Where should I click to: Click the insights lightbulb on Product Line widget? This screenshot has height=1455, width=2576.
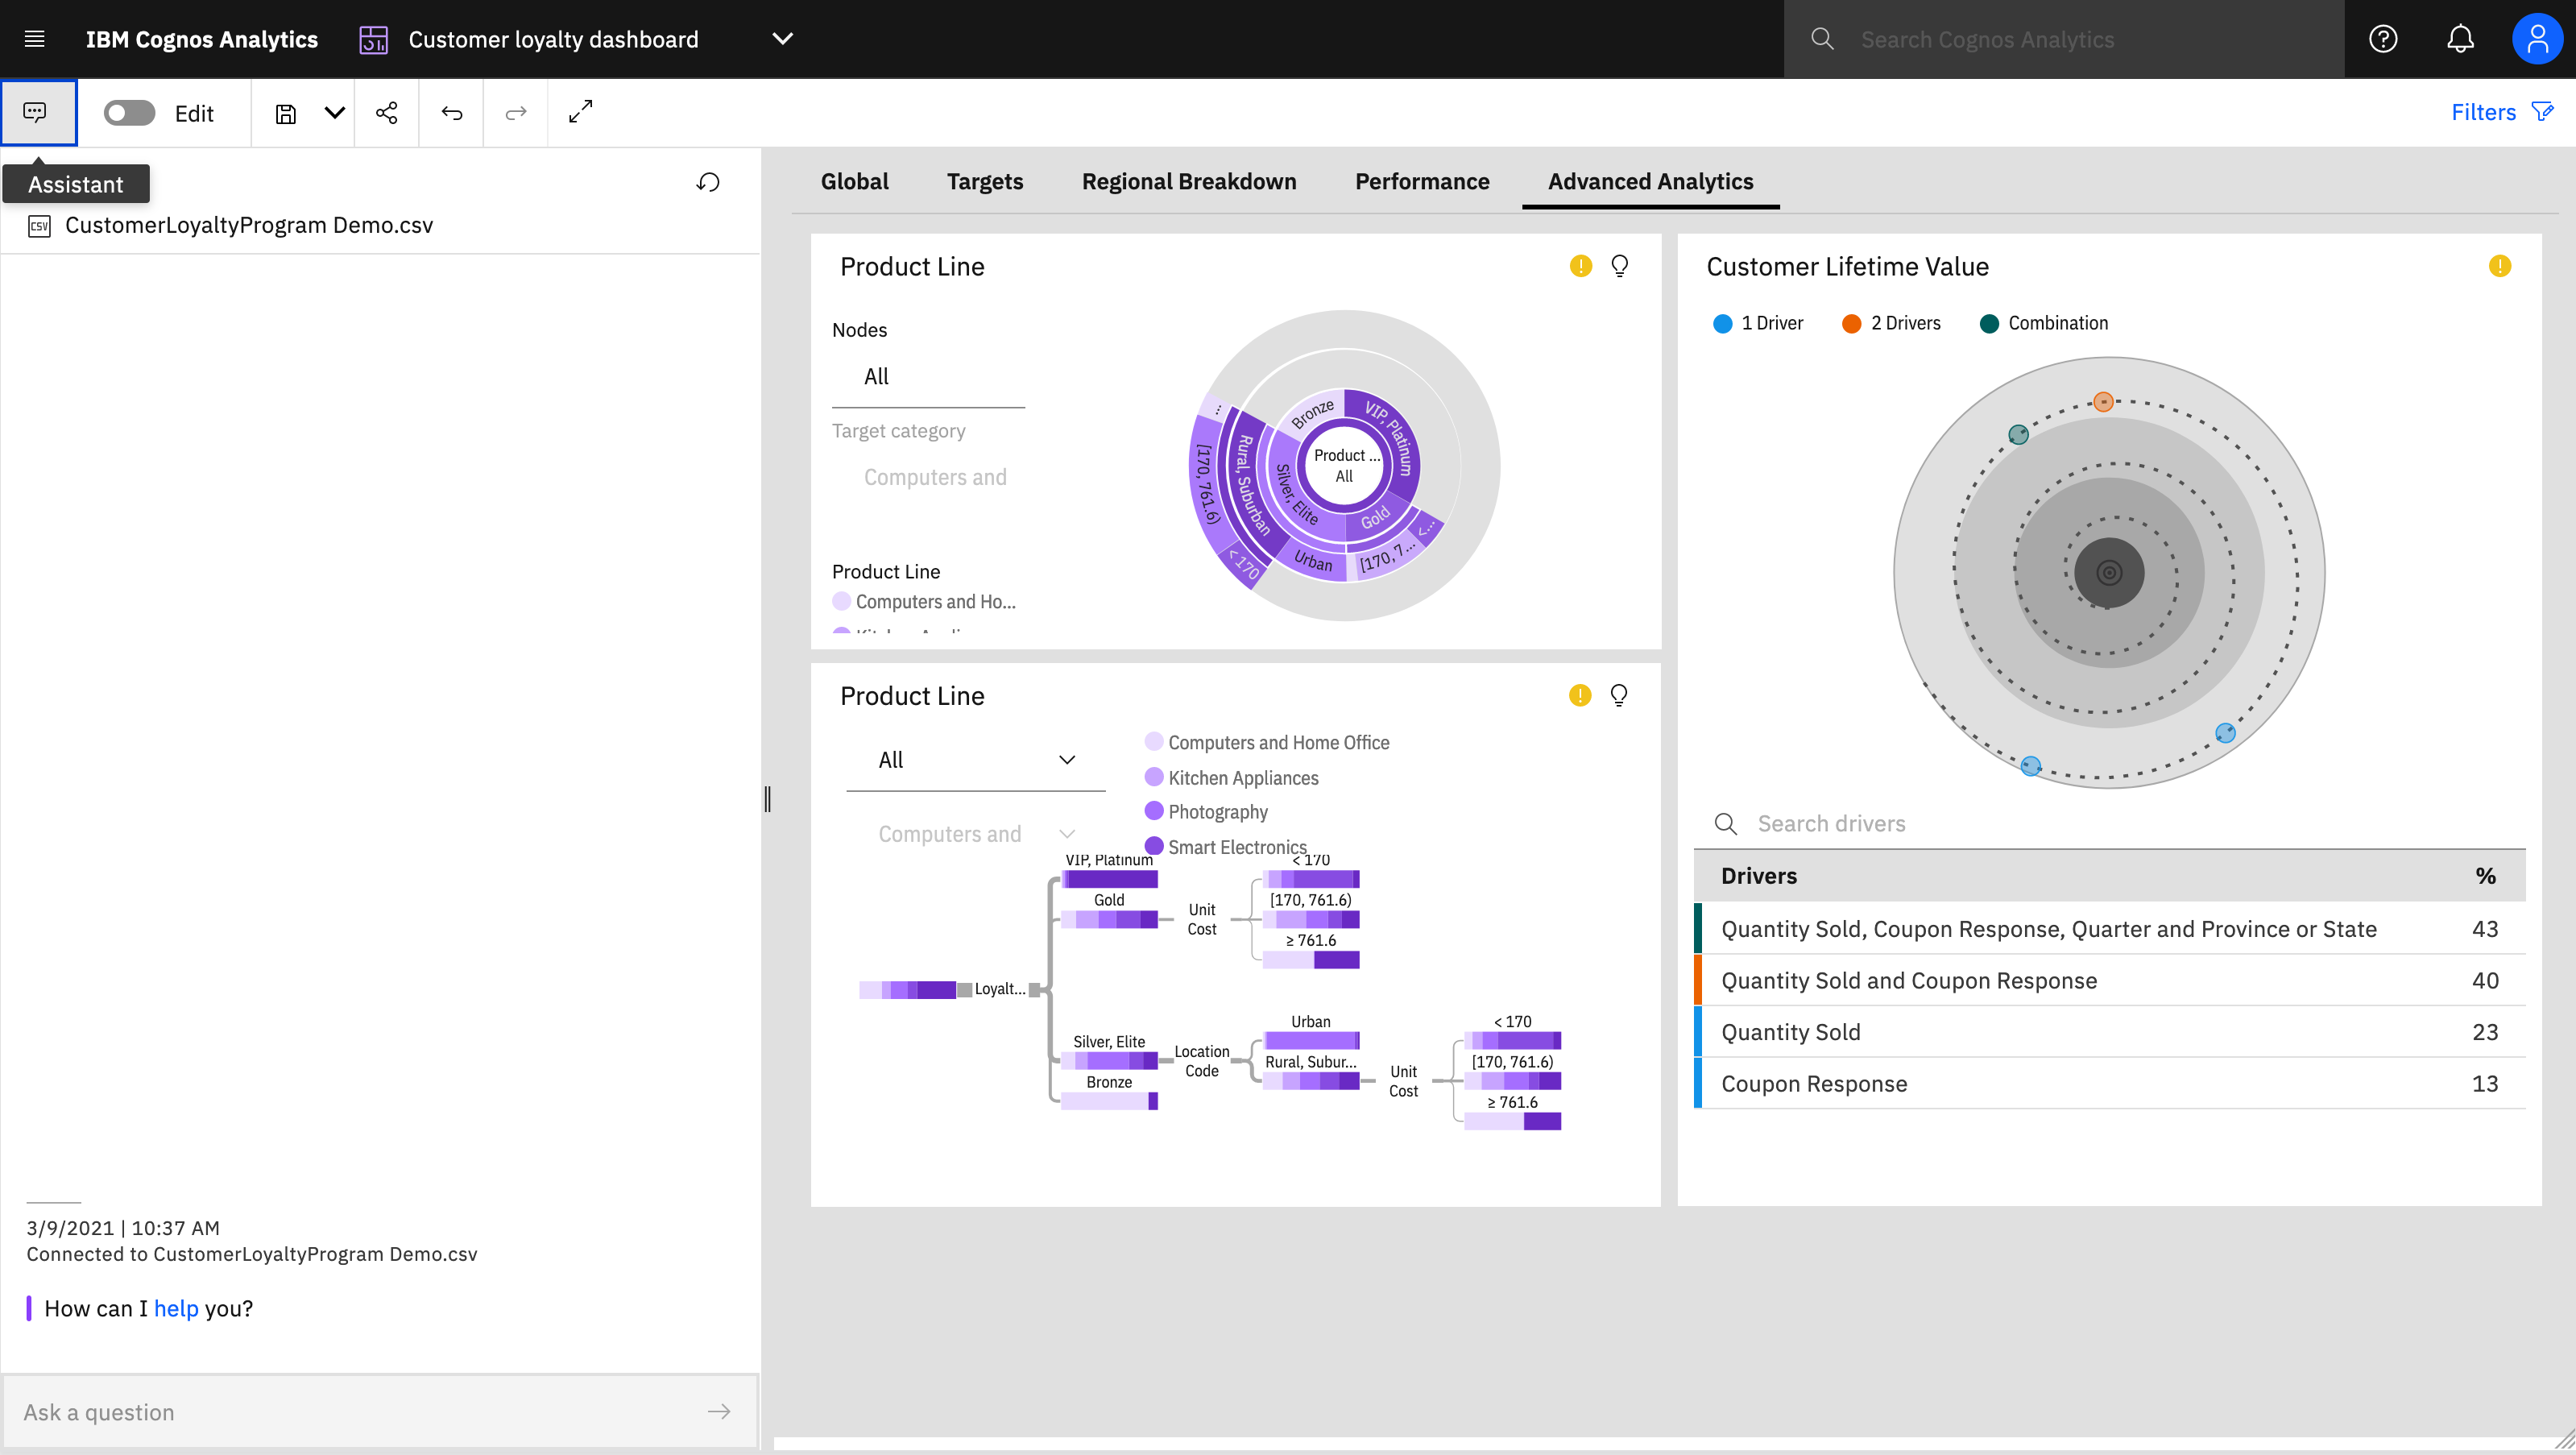(x=1619, y=265)
